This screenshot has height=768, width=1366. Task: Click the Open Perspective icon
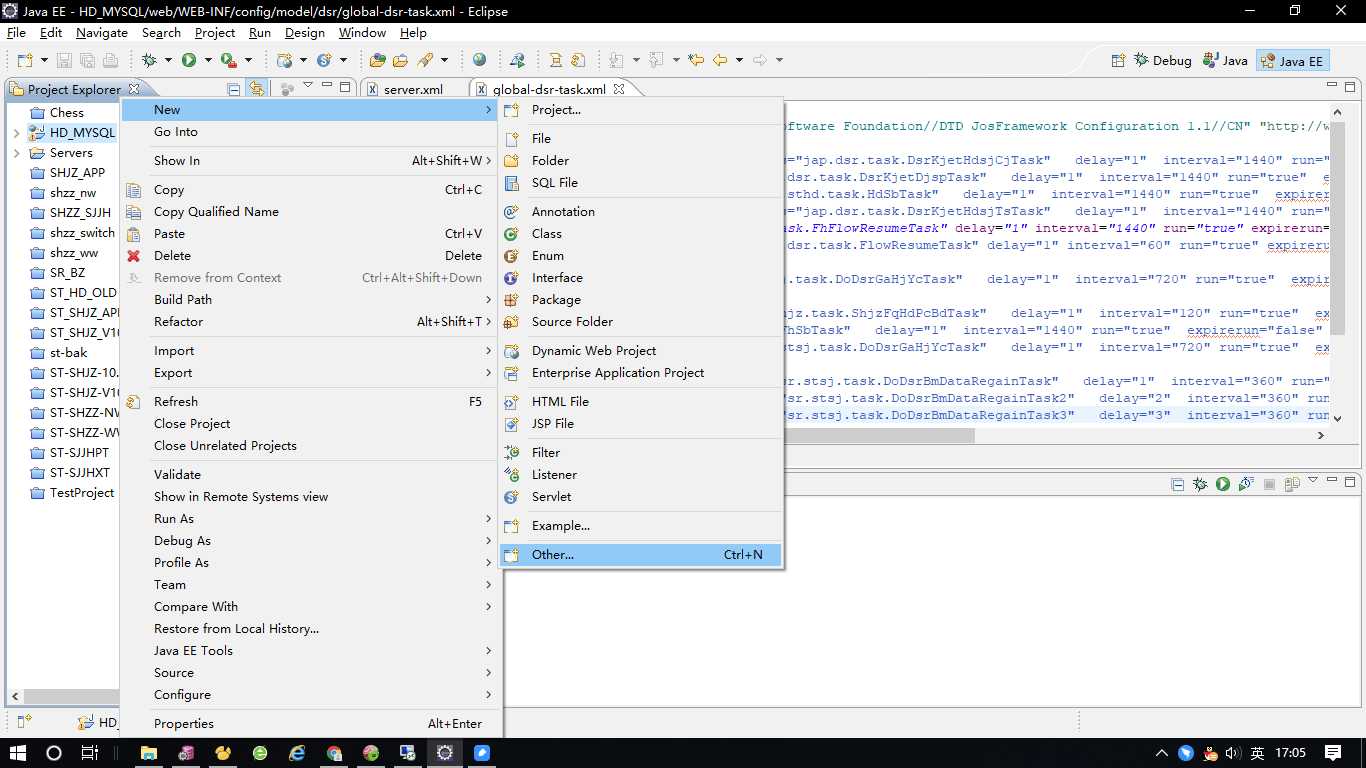(1119, 60)
